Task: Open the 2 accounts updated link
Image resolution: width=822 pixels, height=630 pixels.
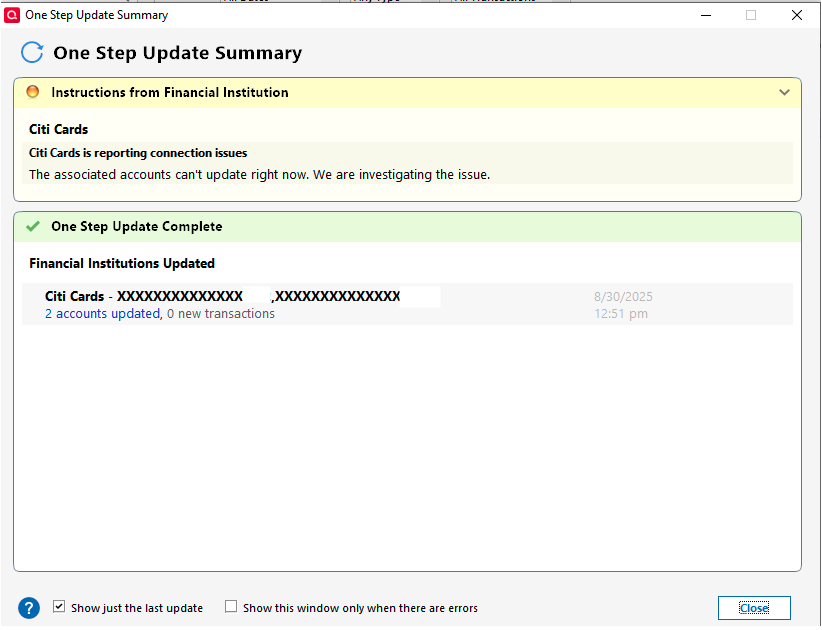Action: click(103, 313)
